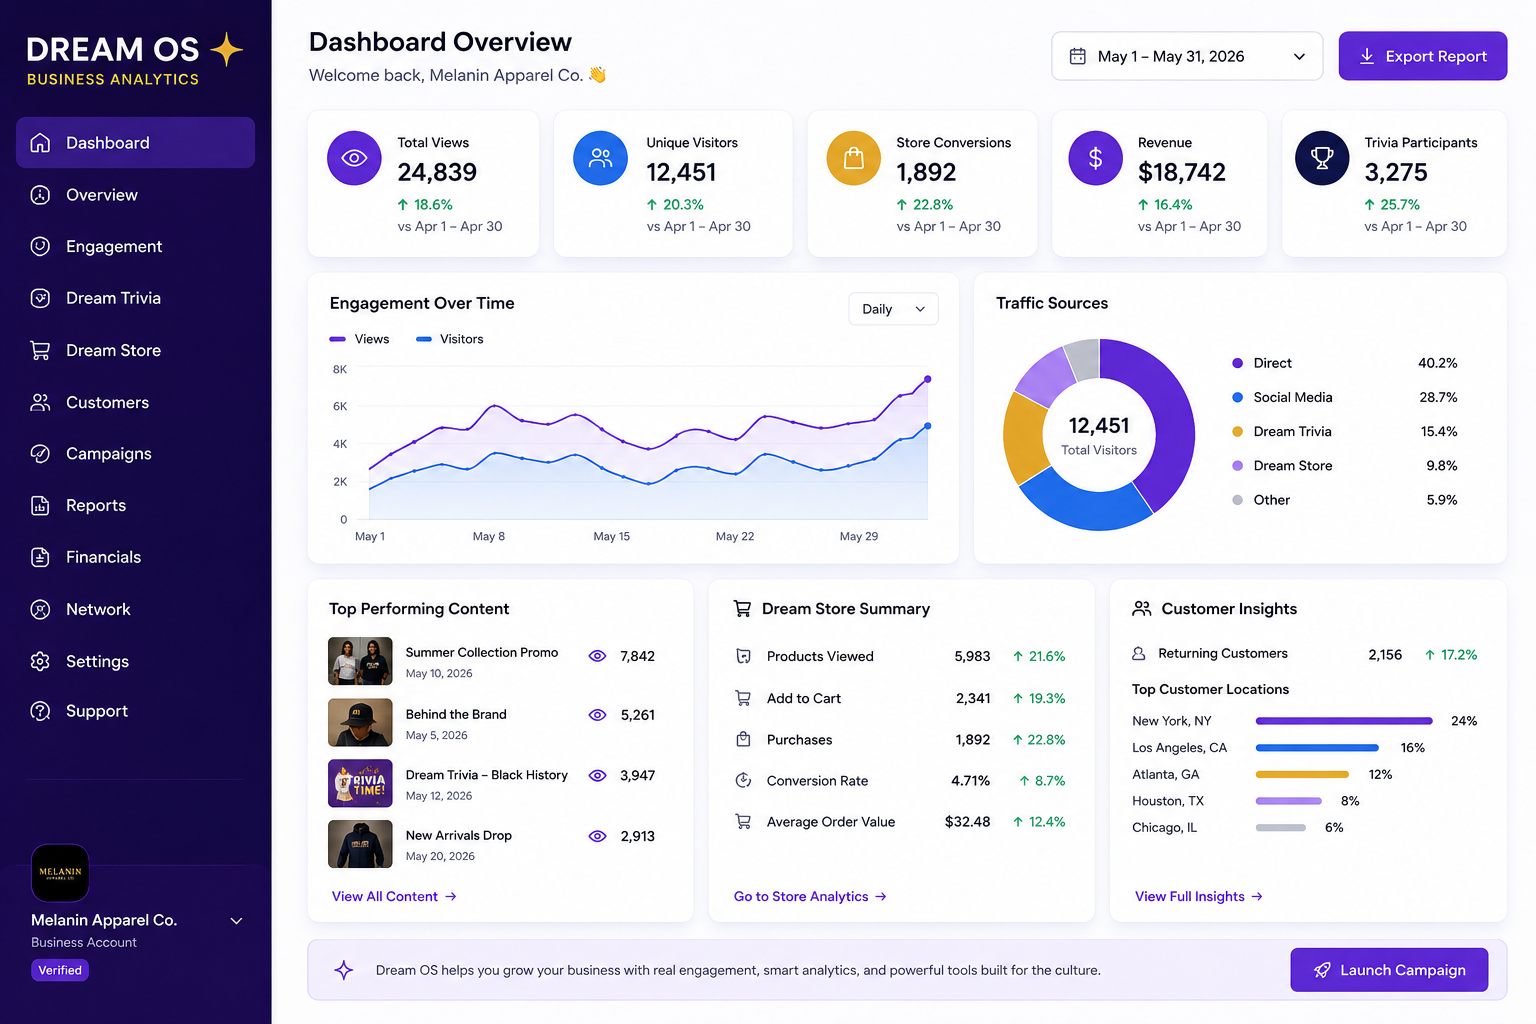Open the Engagement menu item

[x=135, y=246]
